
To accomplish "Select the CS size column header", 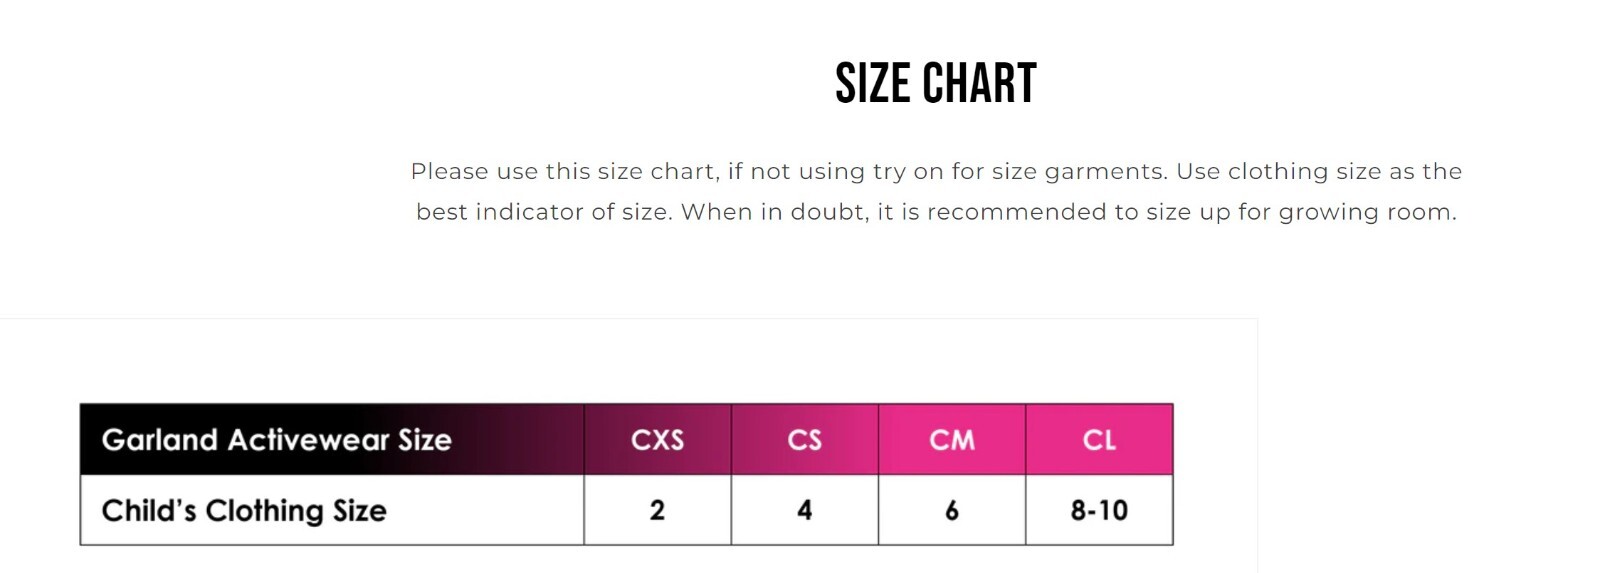I will pos(804,440).
